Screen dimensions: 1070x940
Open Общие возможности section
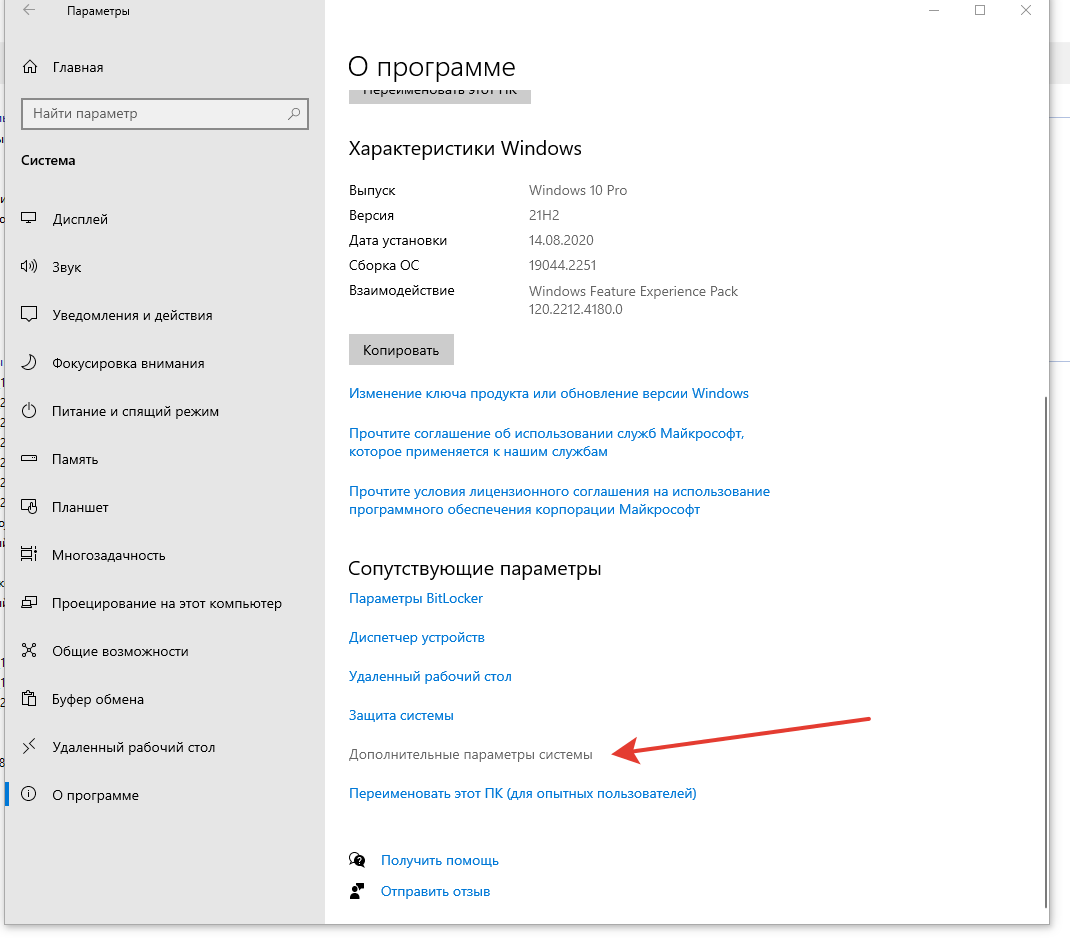[x=120, y=651]
